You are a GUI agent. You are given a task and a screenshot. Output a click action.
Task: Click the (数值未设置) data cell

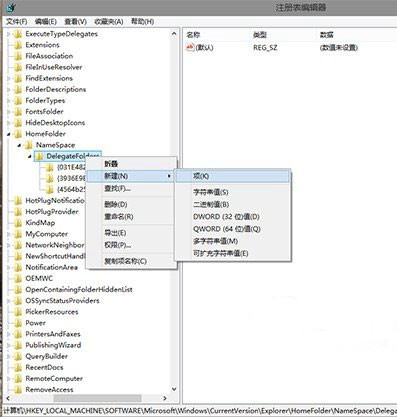pyautogui.click(x=339, y=48)
